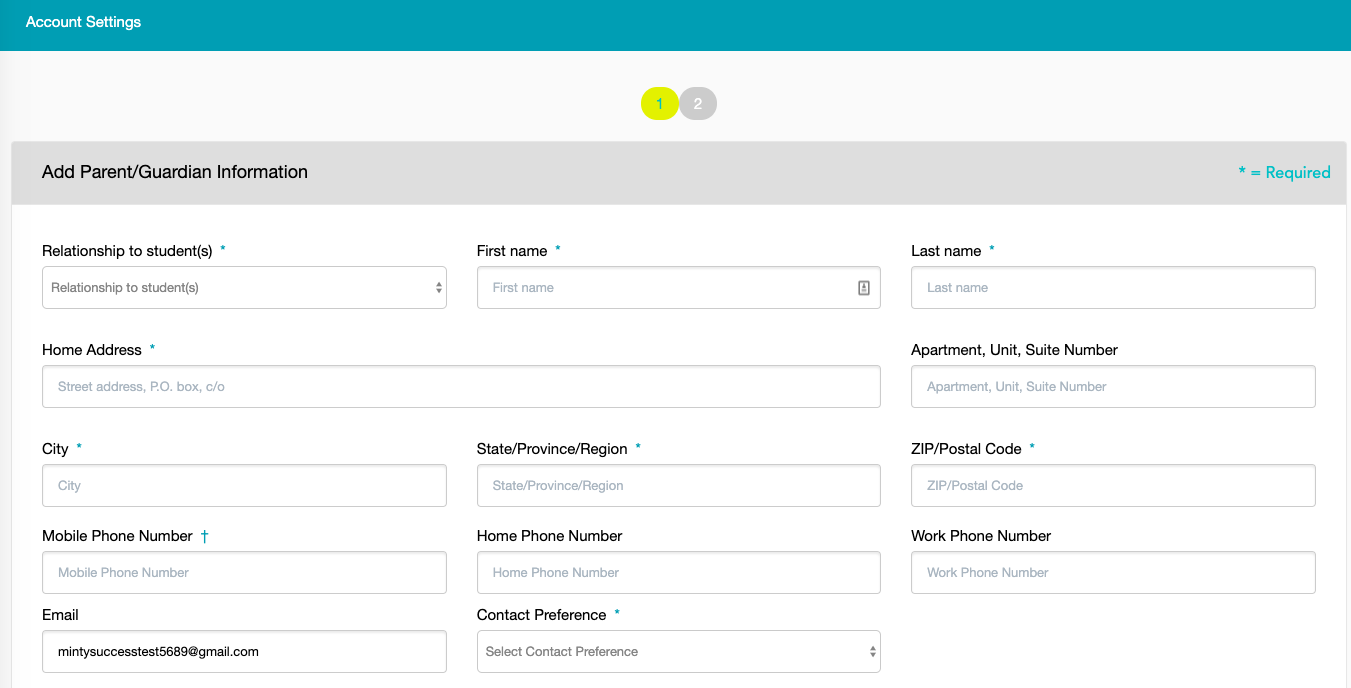Click the "Home Phone Number" field label
This screenshot has height=688, width=1351.
click(x=549, y=536)
